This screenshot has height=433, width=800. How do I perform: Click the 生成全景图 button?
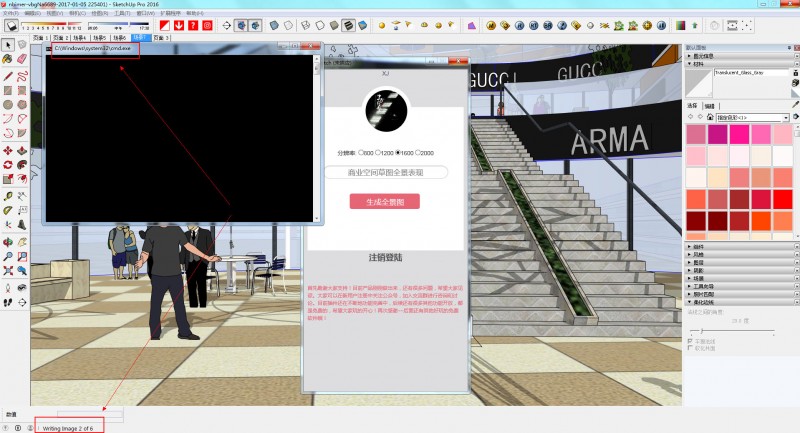(x=385, y=201)
